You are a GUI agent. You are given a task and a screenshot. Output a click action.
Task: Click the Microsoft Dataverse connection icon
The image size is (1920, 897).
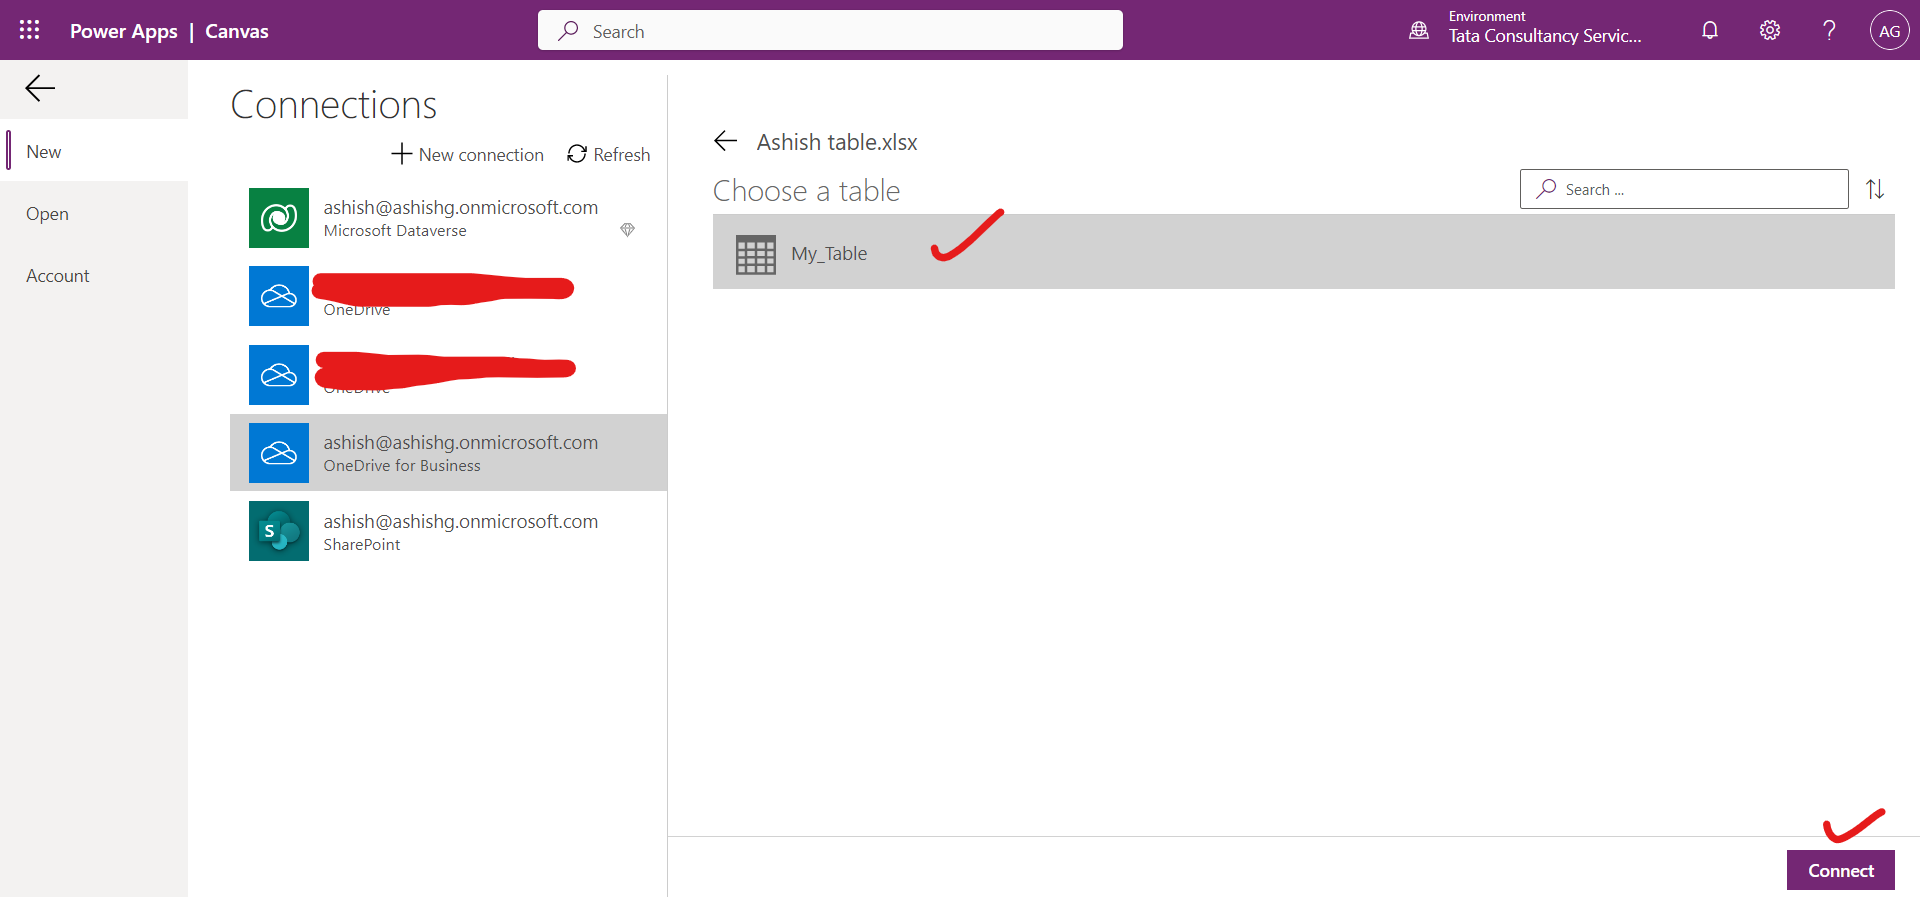(279, 218)
